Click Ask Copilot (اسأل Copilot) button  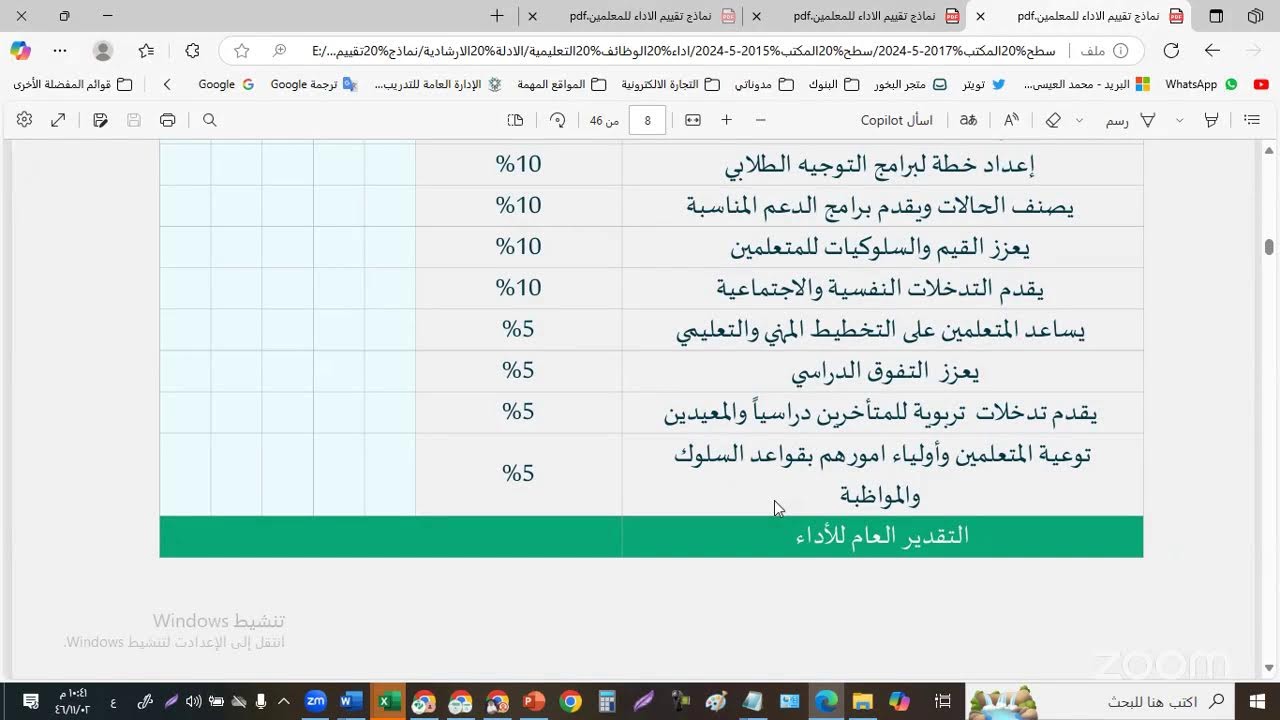[x=897, y=120]
